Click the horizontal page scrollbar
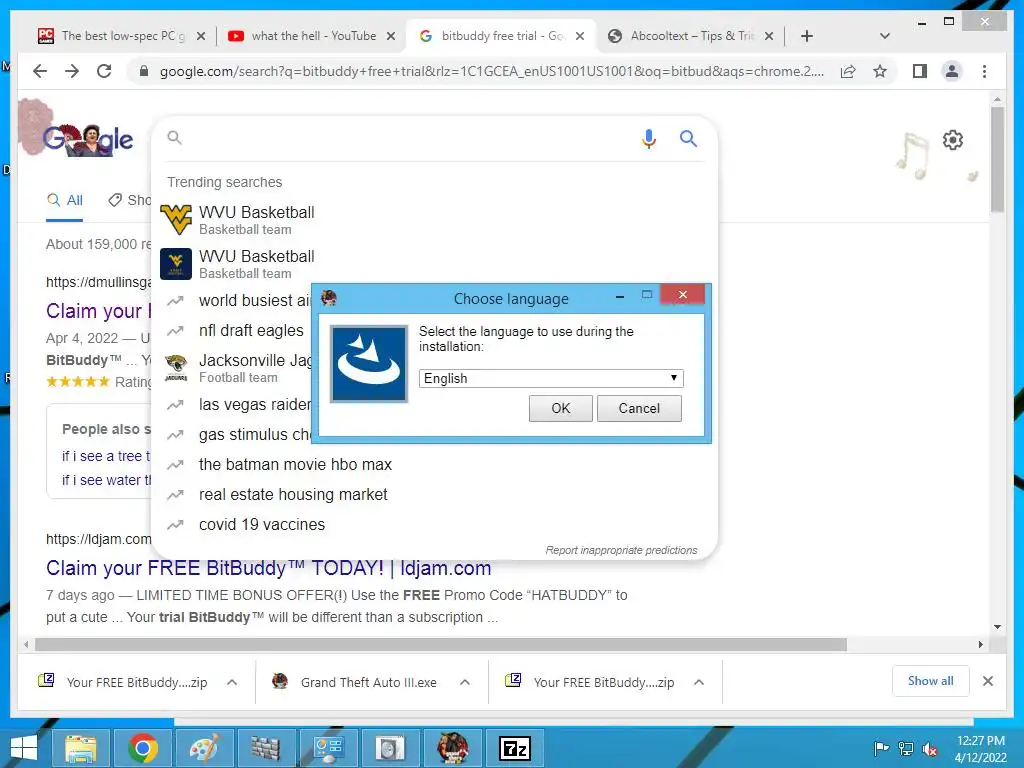1024x768 pixels. 441,645
